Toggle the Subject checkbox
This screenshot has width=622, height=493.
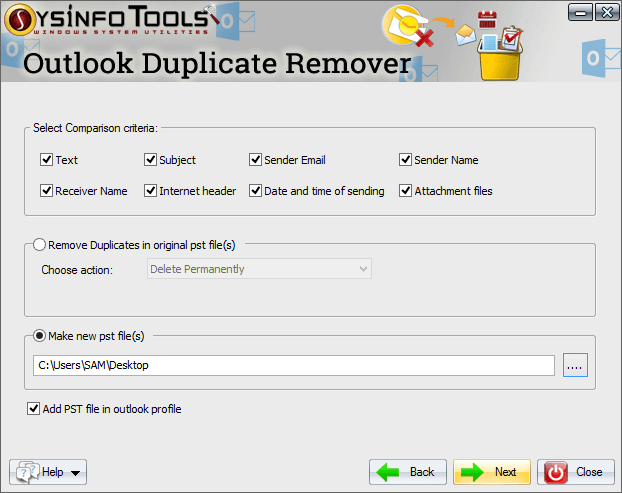tap(150, 160)
